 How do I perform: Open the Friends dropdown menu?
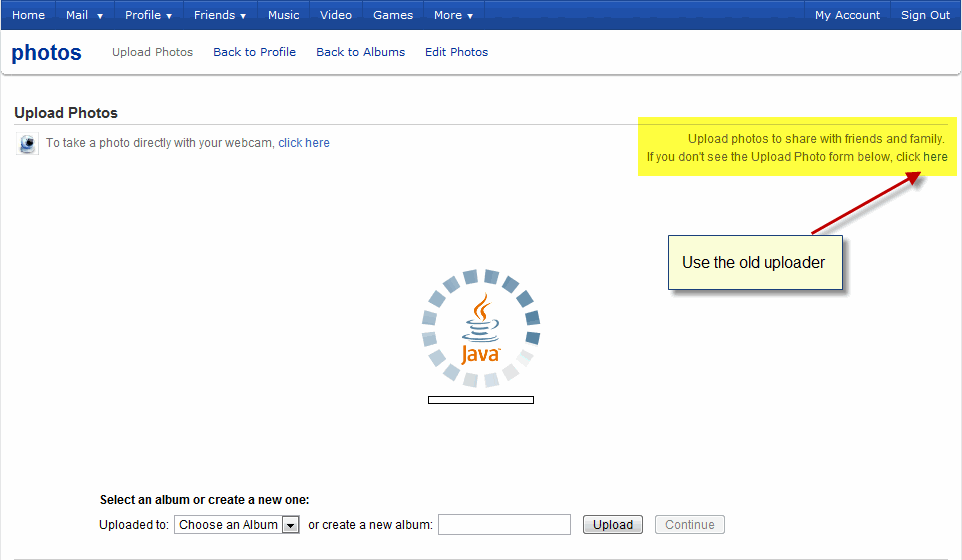click(220, 15)
